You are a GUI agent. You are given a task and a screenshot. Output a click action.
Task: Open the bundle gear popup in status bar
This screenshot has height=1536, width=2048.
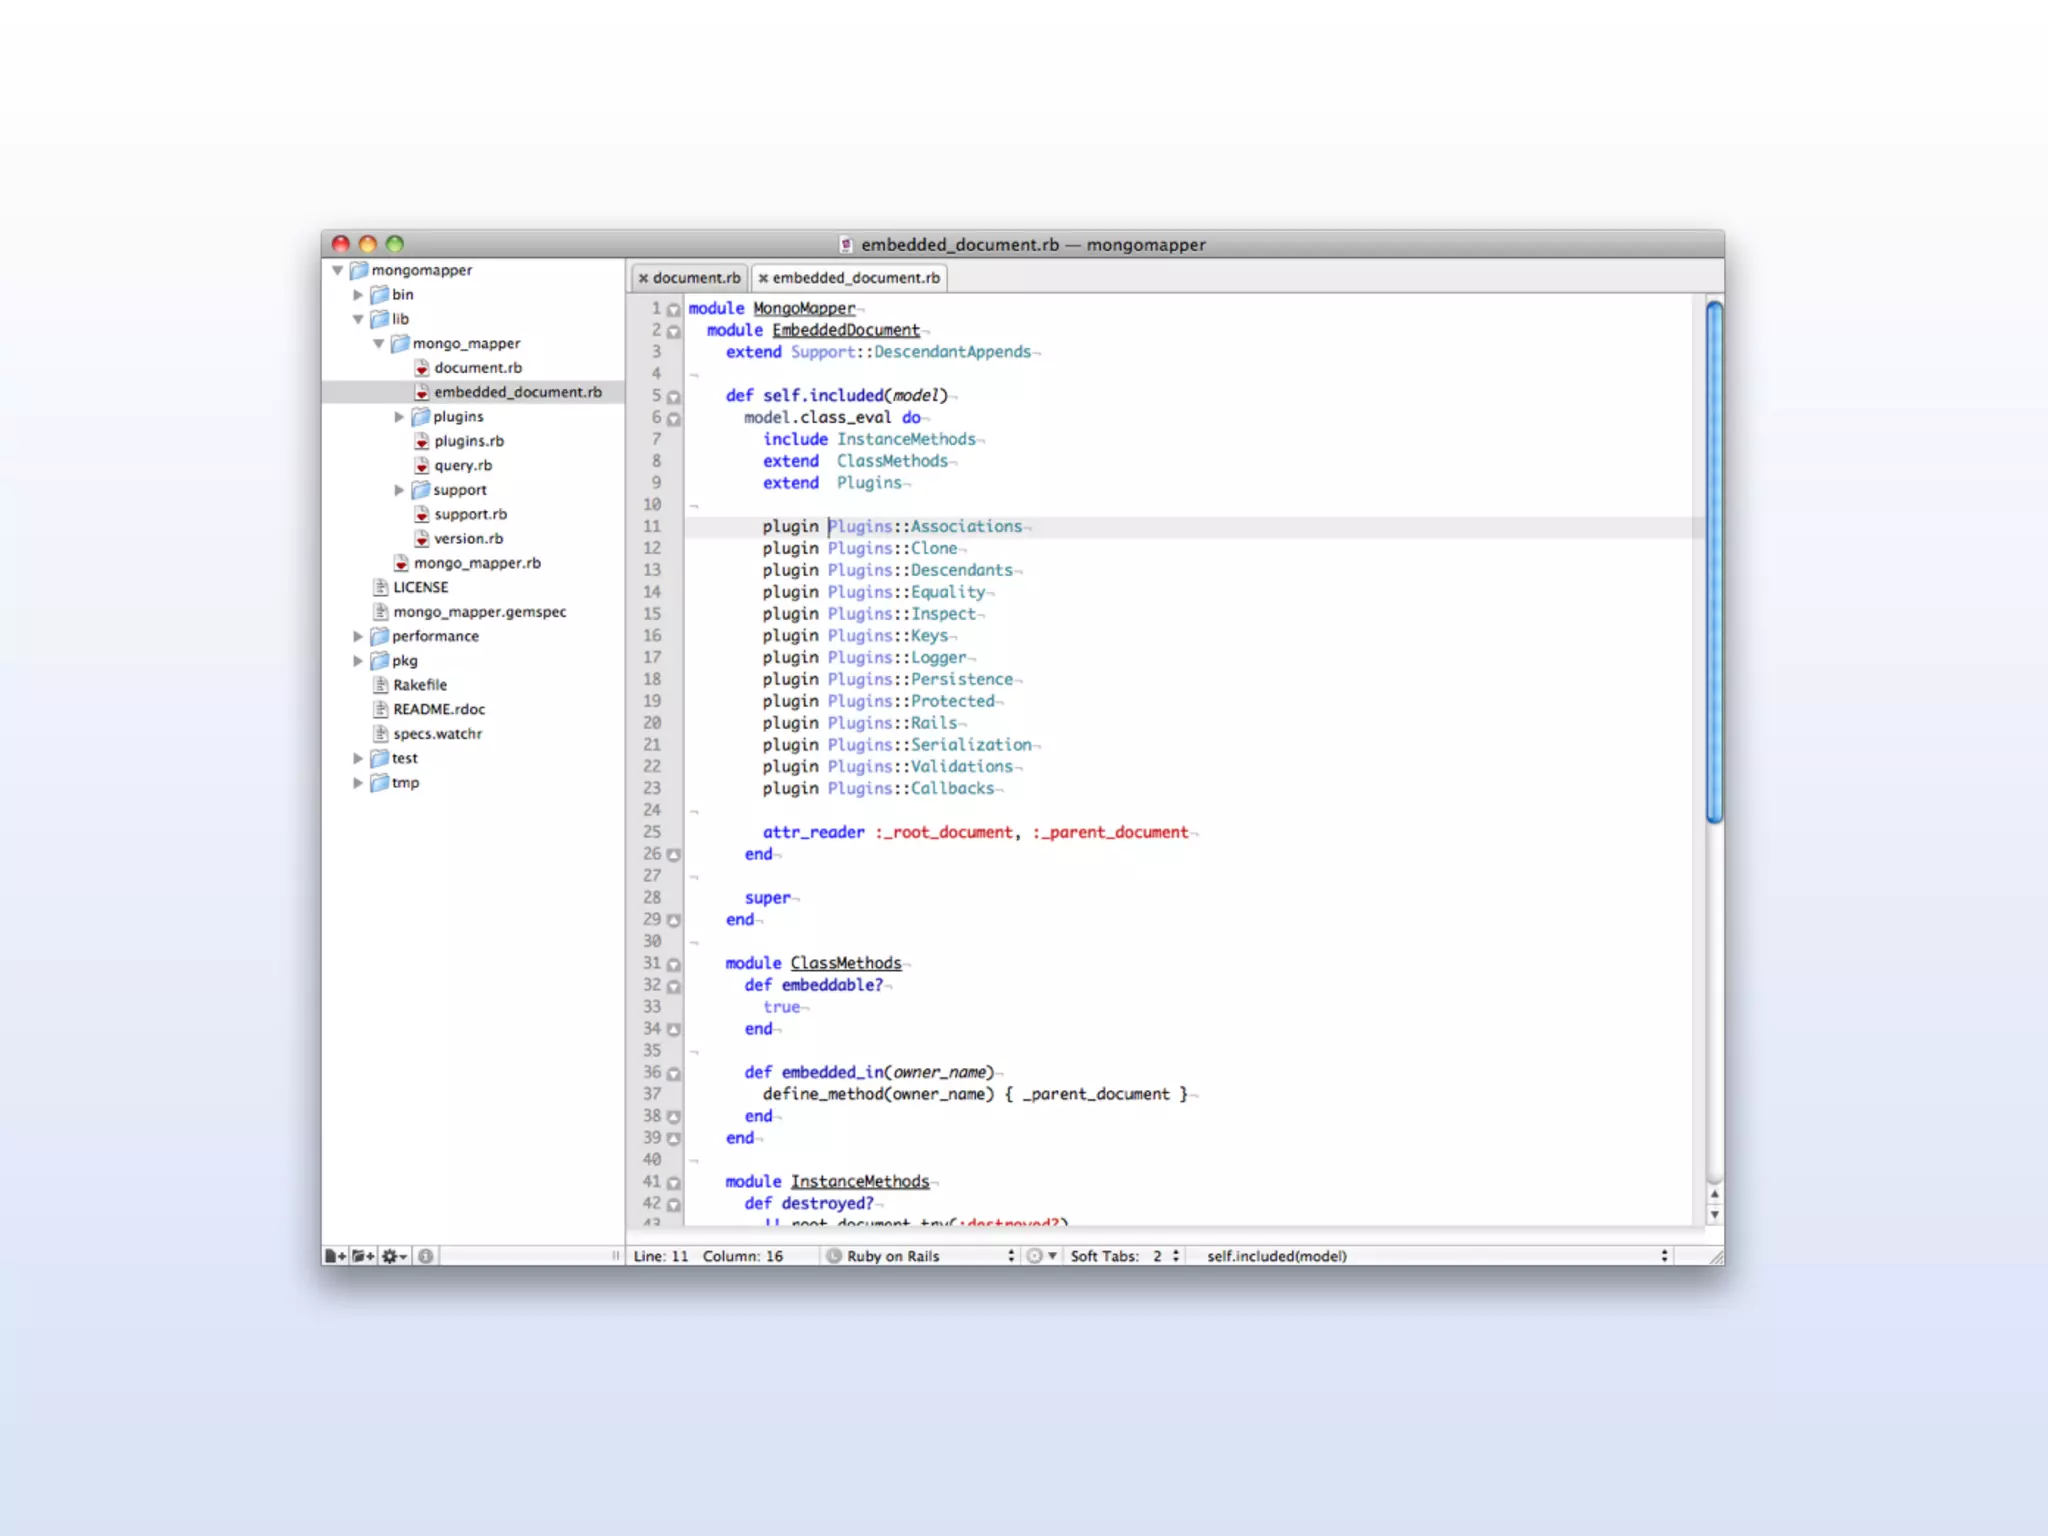point(1041,1256)
